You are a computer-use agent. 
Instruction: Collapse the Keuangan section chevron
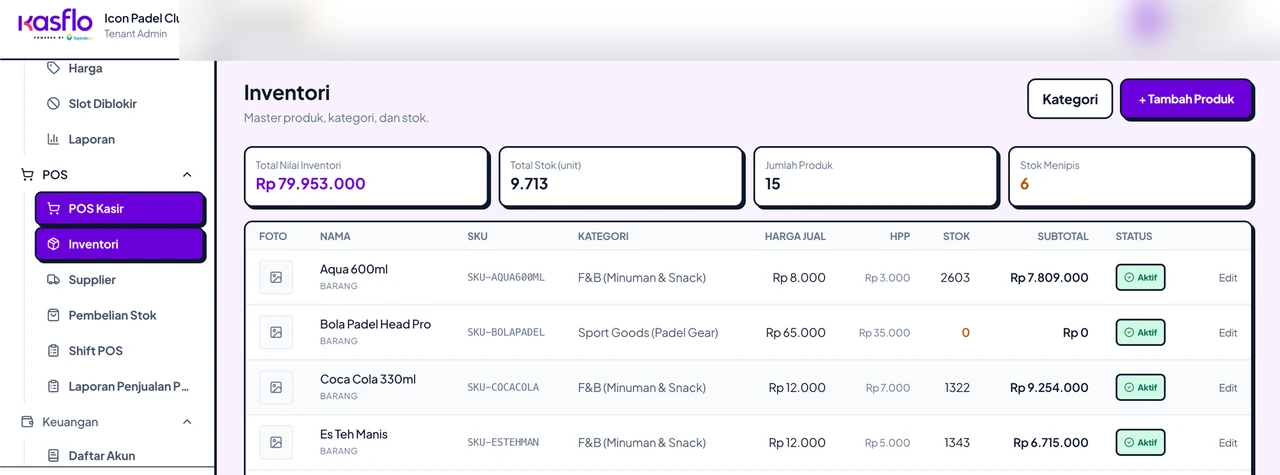(187, 422)
